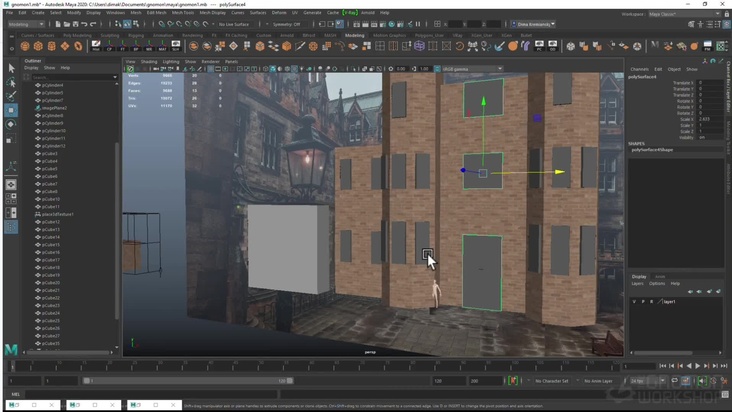Activate the Select tool arrow in toolbox
Image resolution: width=732 pixels, height=412 pixels.
(x=11, y=68)
